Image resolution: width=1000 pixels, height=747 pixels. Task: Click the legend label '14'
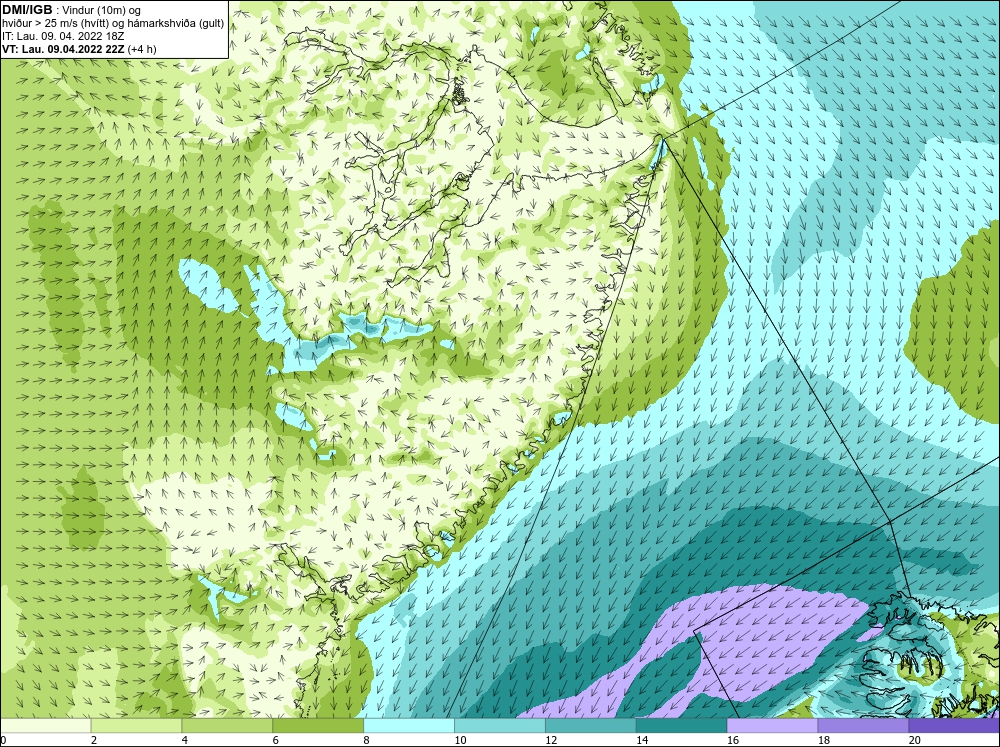pyautogui.click(x=642, y=740)
